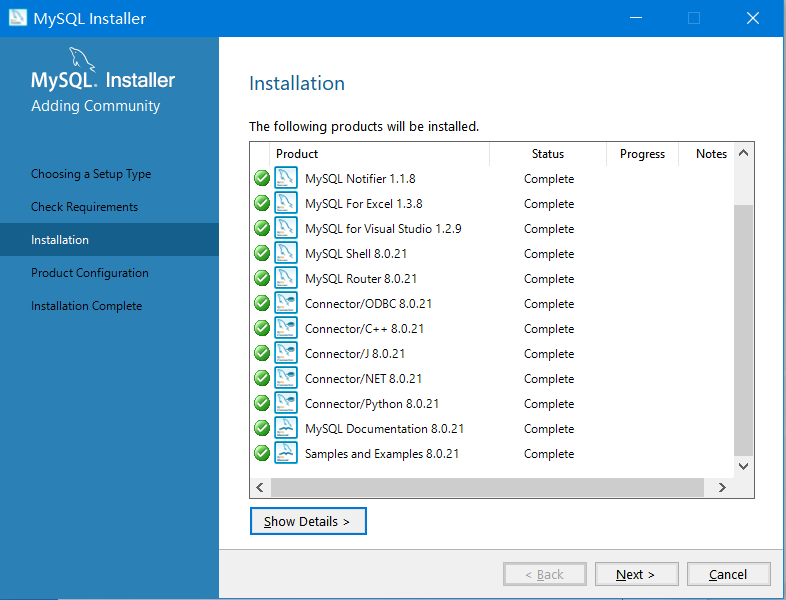Click the Samples and Examples product icon
Viewport: 786px width, 600px height.
click(286, 454)
